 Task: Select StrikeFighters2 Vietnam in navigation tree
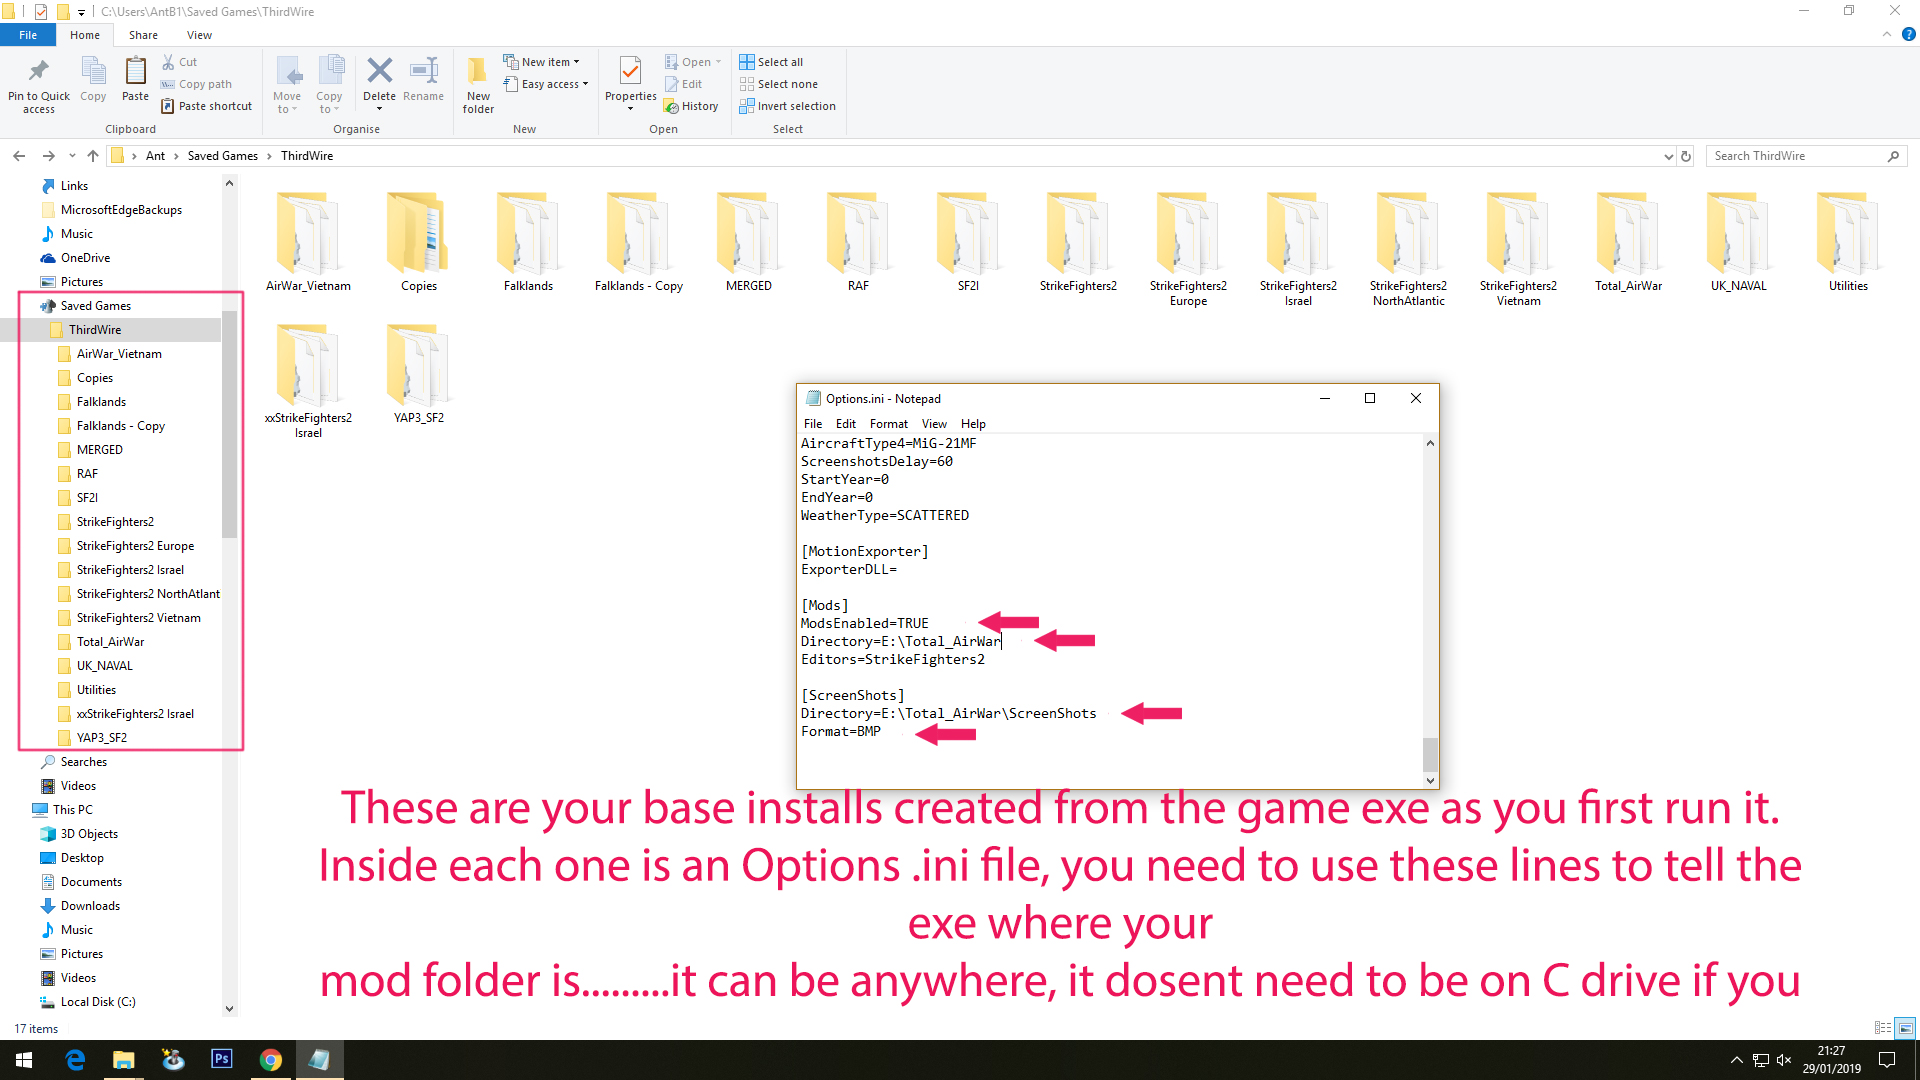point(138,618)
